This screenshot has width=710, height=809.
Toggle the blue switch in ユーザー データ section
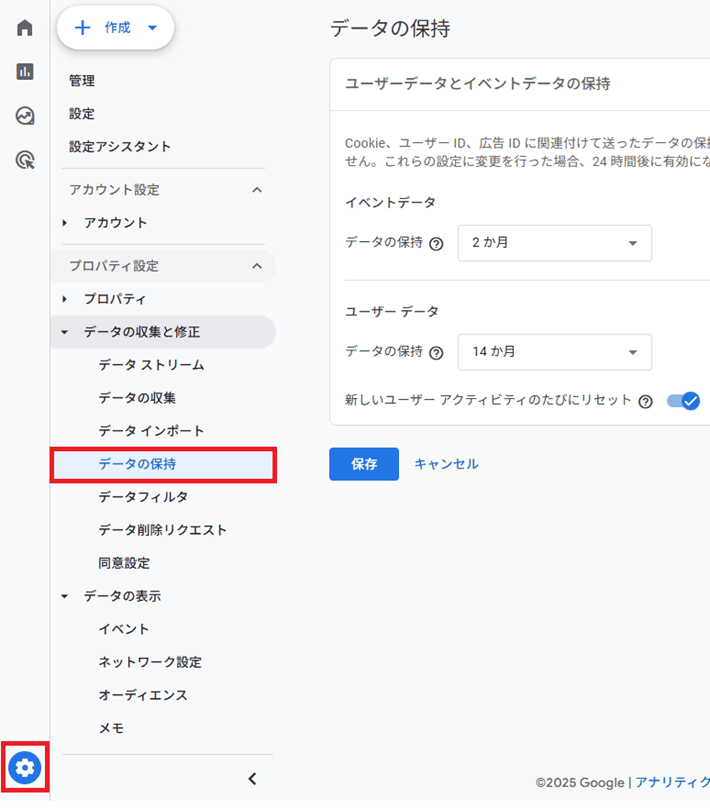point(682,401)
